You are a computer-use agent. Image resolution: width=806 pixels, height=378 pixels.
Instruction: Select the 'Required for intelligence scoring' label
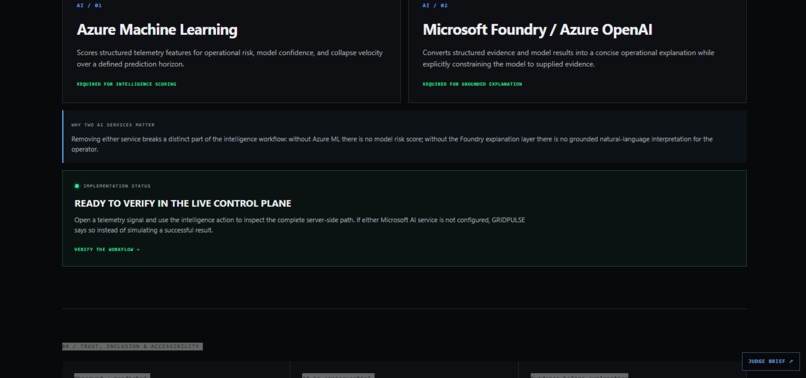126,84
